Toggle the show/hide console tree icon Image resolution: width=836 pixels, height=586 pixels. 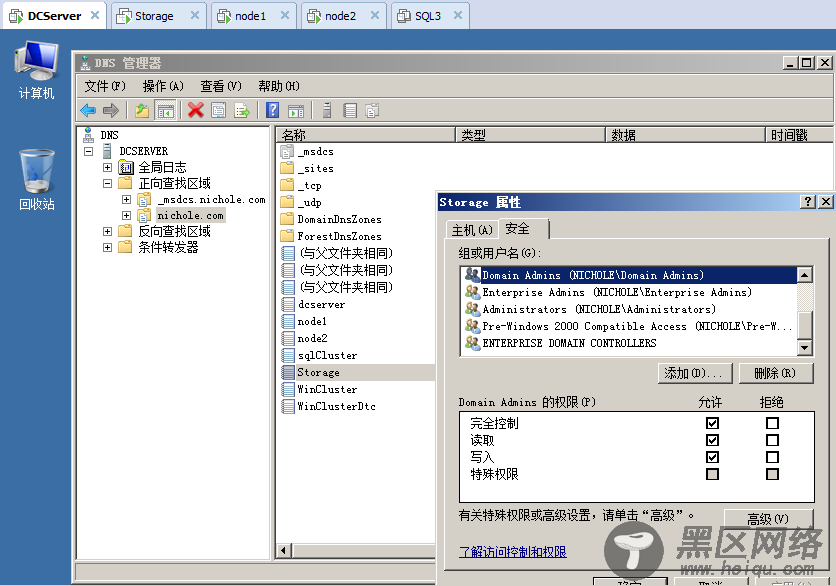(x=165, y=110)
